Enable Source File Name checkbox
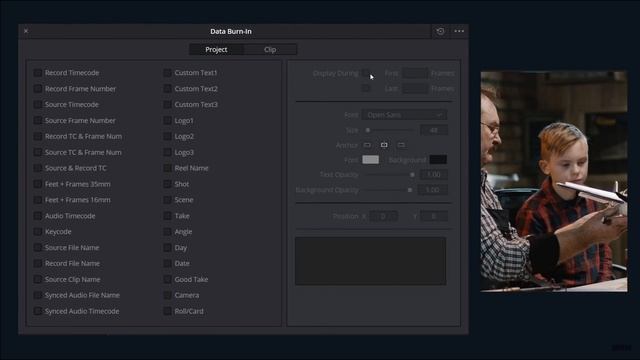The height and width of the screenshot is (360, 640). 38,248
